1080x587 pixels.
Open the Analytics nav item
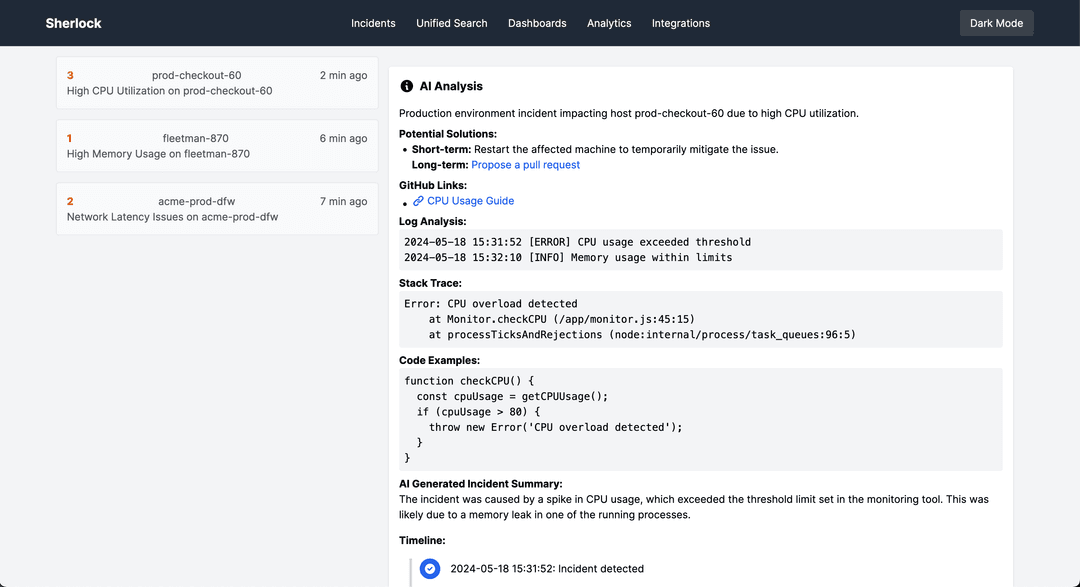point(609,23)
